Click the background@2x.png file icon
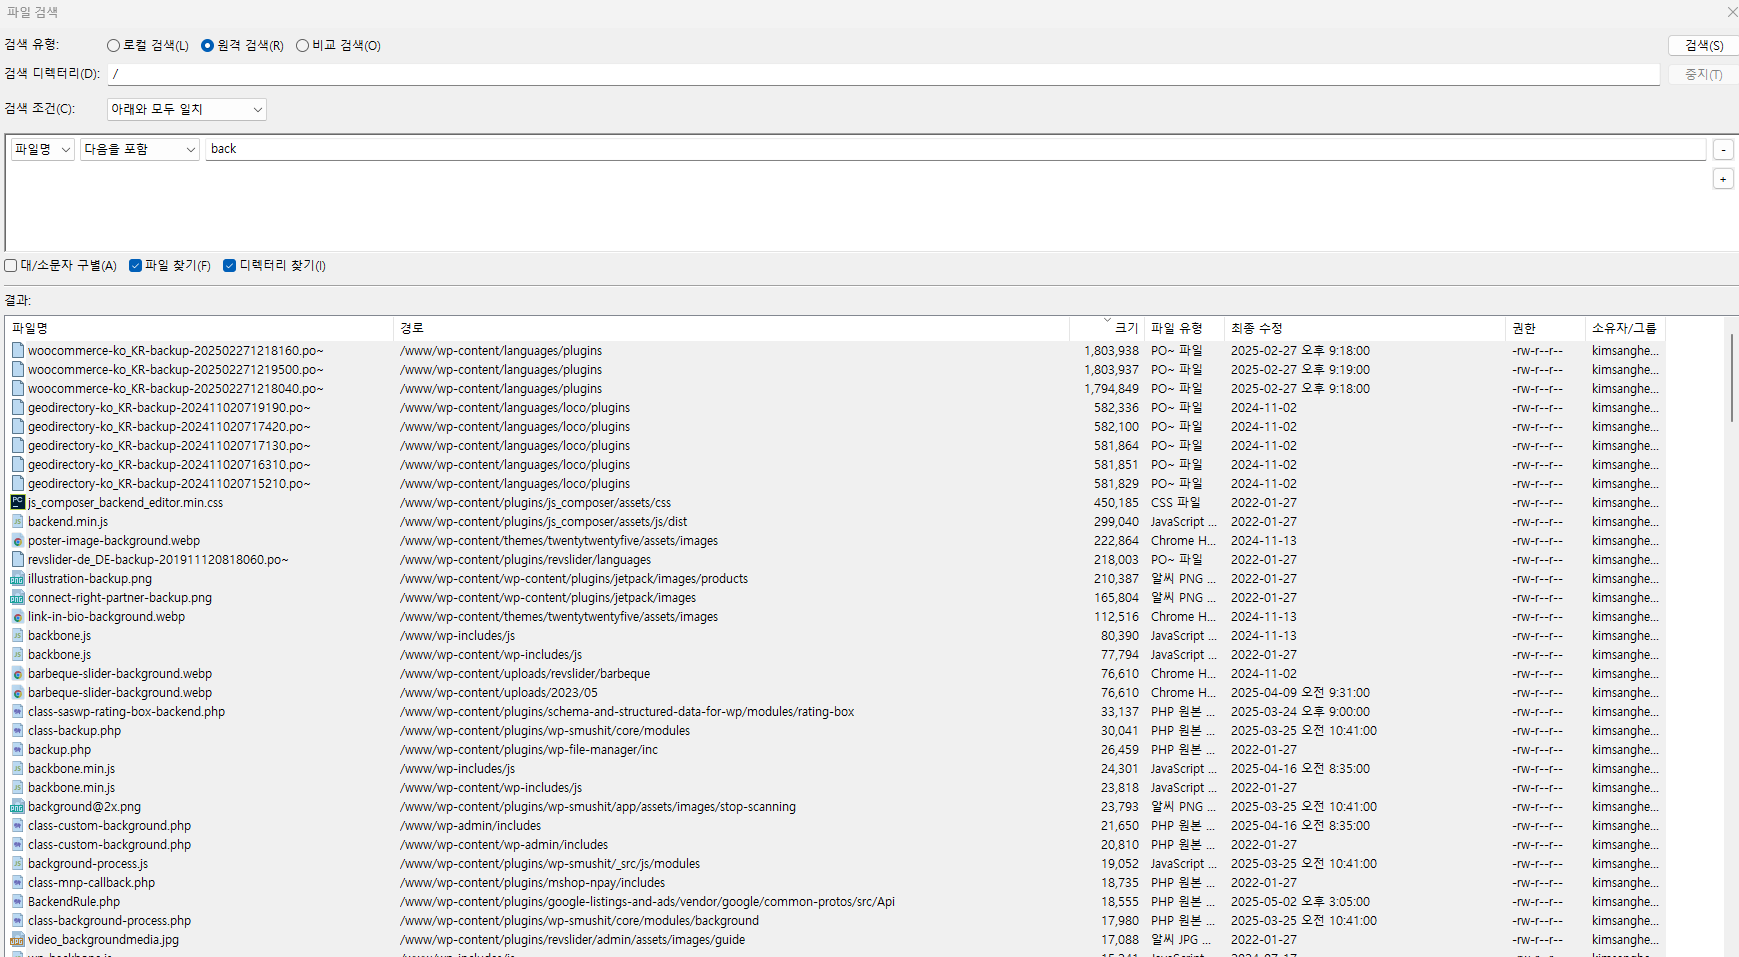The width and height of the screenshot is (1739, 957). point(17,807)
